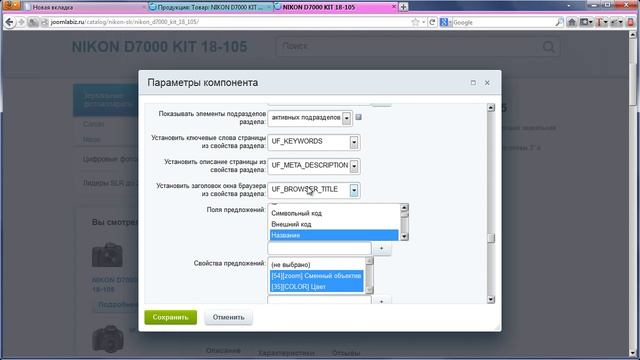
Task: Click Поля предложений list scroll down arrow
Action: [x=404, y=236]
